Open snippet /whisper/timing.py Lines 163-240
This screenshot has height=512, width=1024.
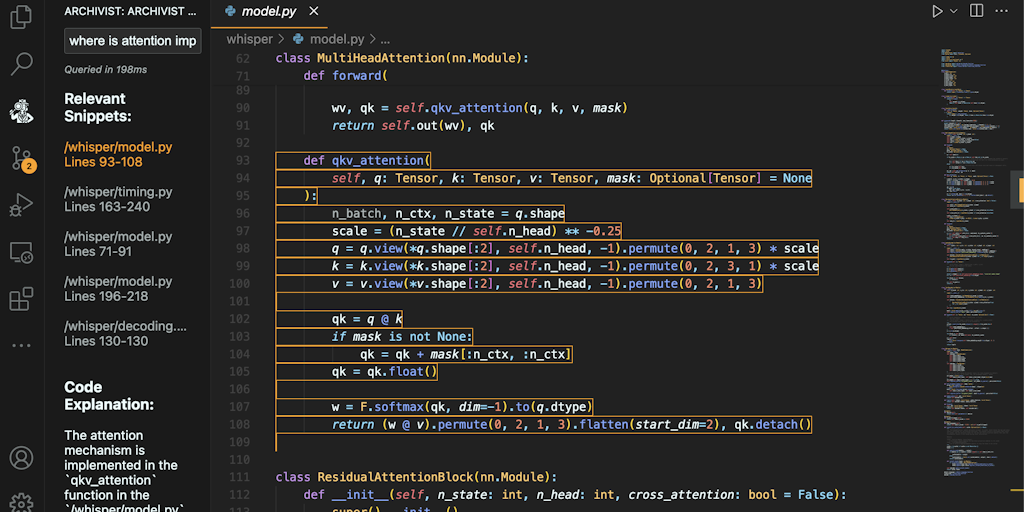(x=118, y=199)
